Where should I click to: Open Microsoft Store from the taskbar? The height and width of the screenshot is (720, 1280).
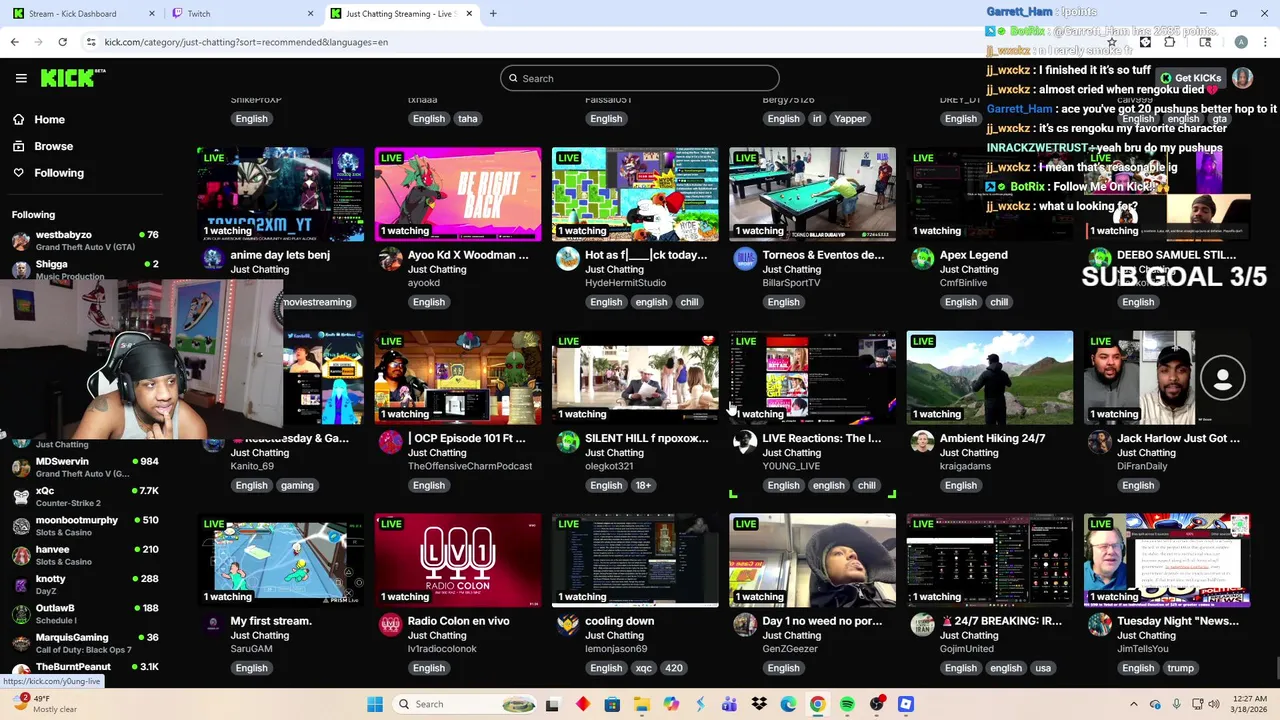point(612,704)
